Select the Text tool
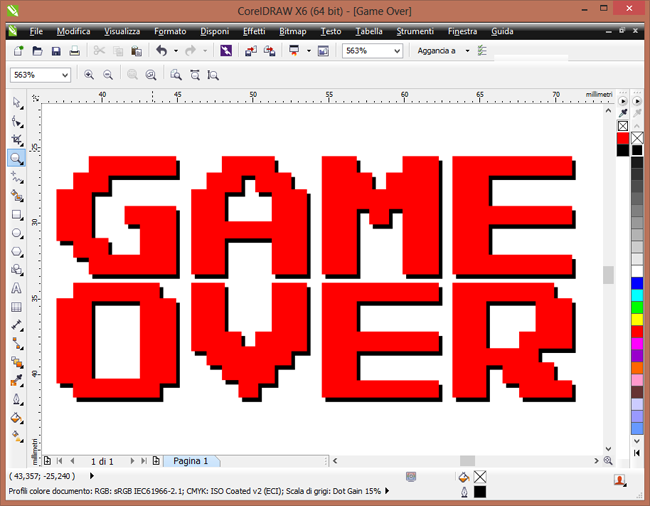 tap(16, 288)
